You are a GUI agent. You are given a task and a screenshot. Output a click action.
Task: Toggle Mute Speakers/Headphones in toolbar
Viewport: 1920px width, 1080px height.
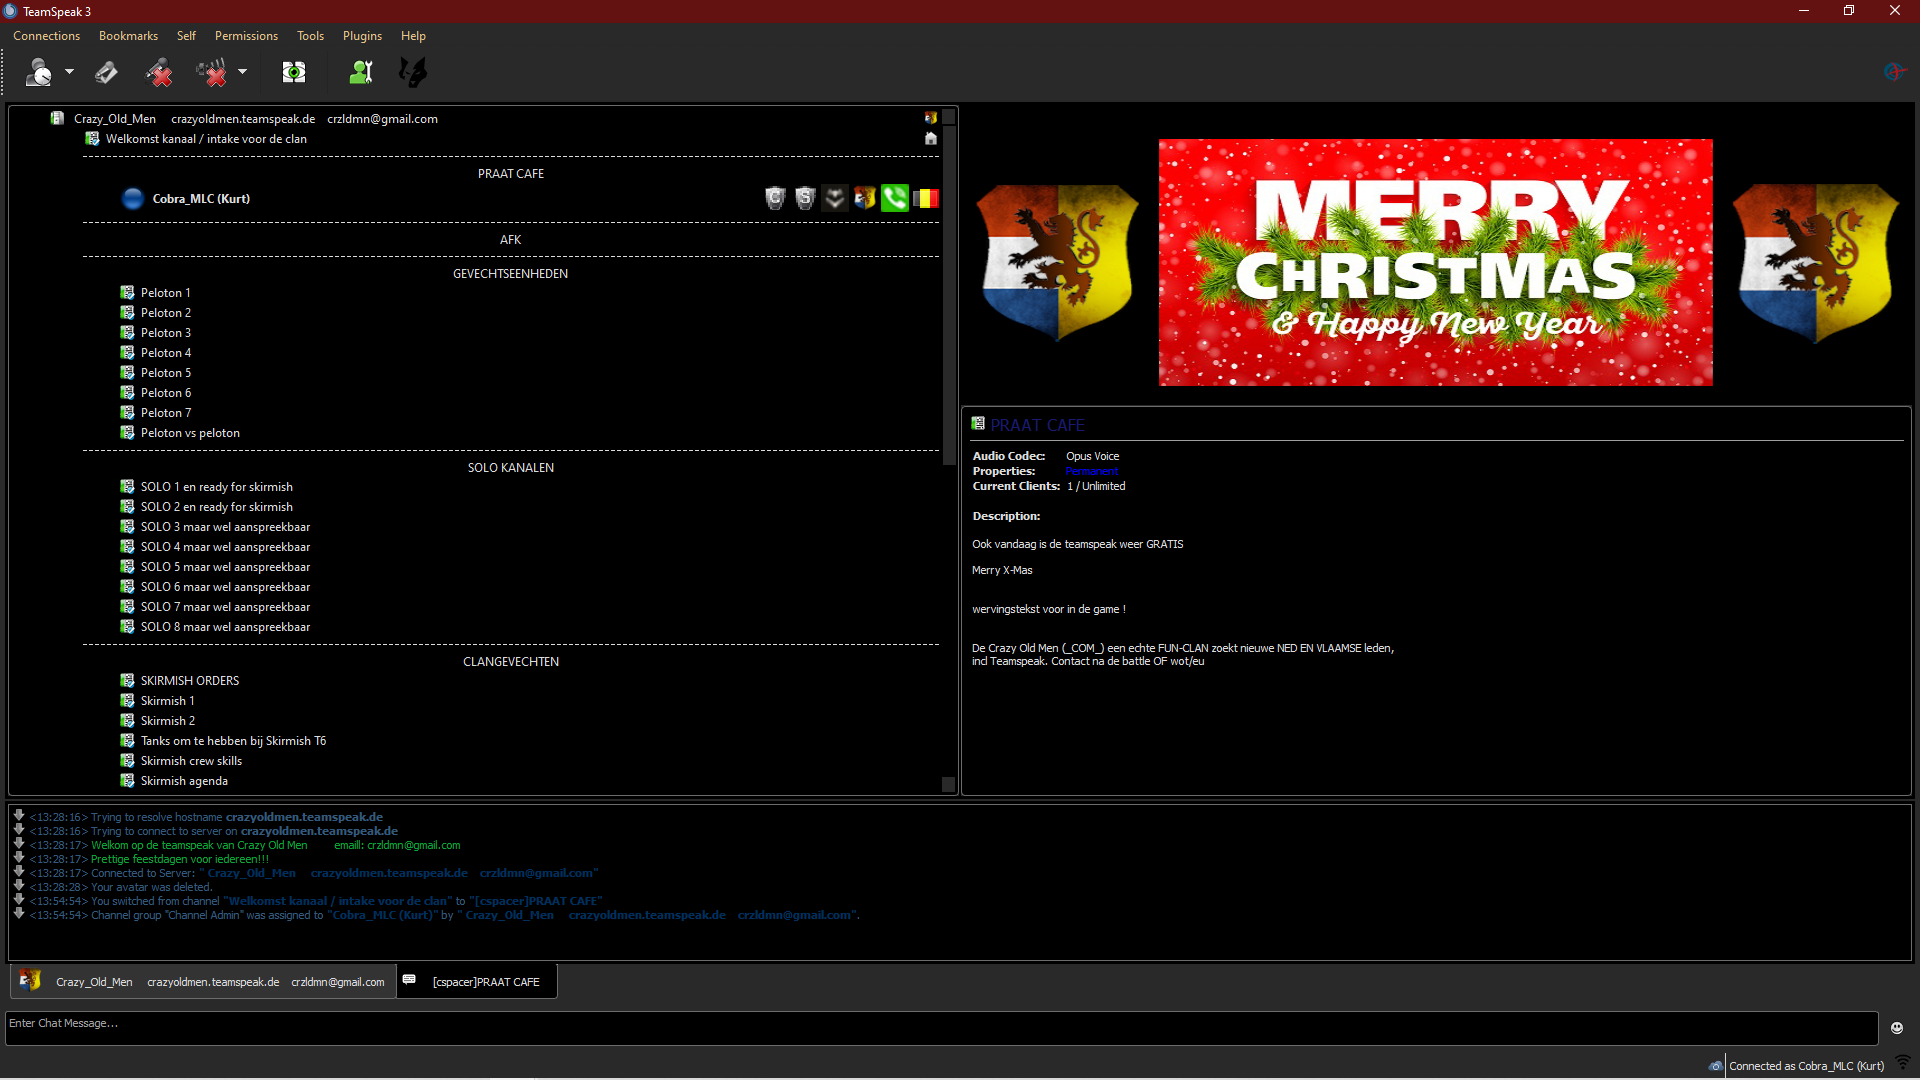[211, 72]
